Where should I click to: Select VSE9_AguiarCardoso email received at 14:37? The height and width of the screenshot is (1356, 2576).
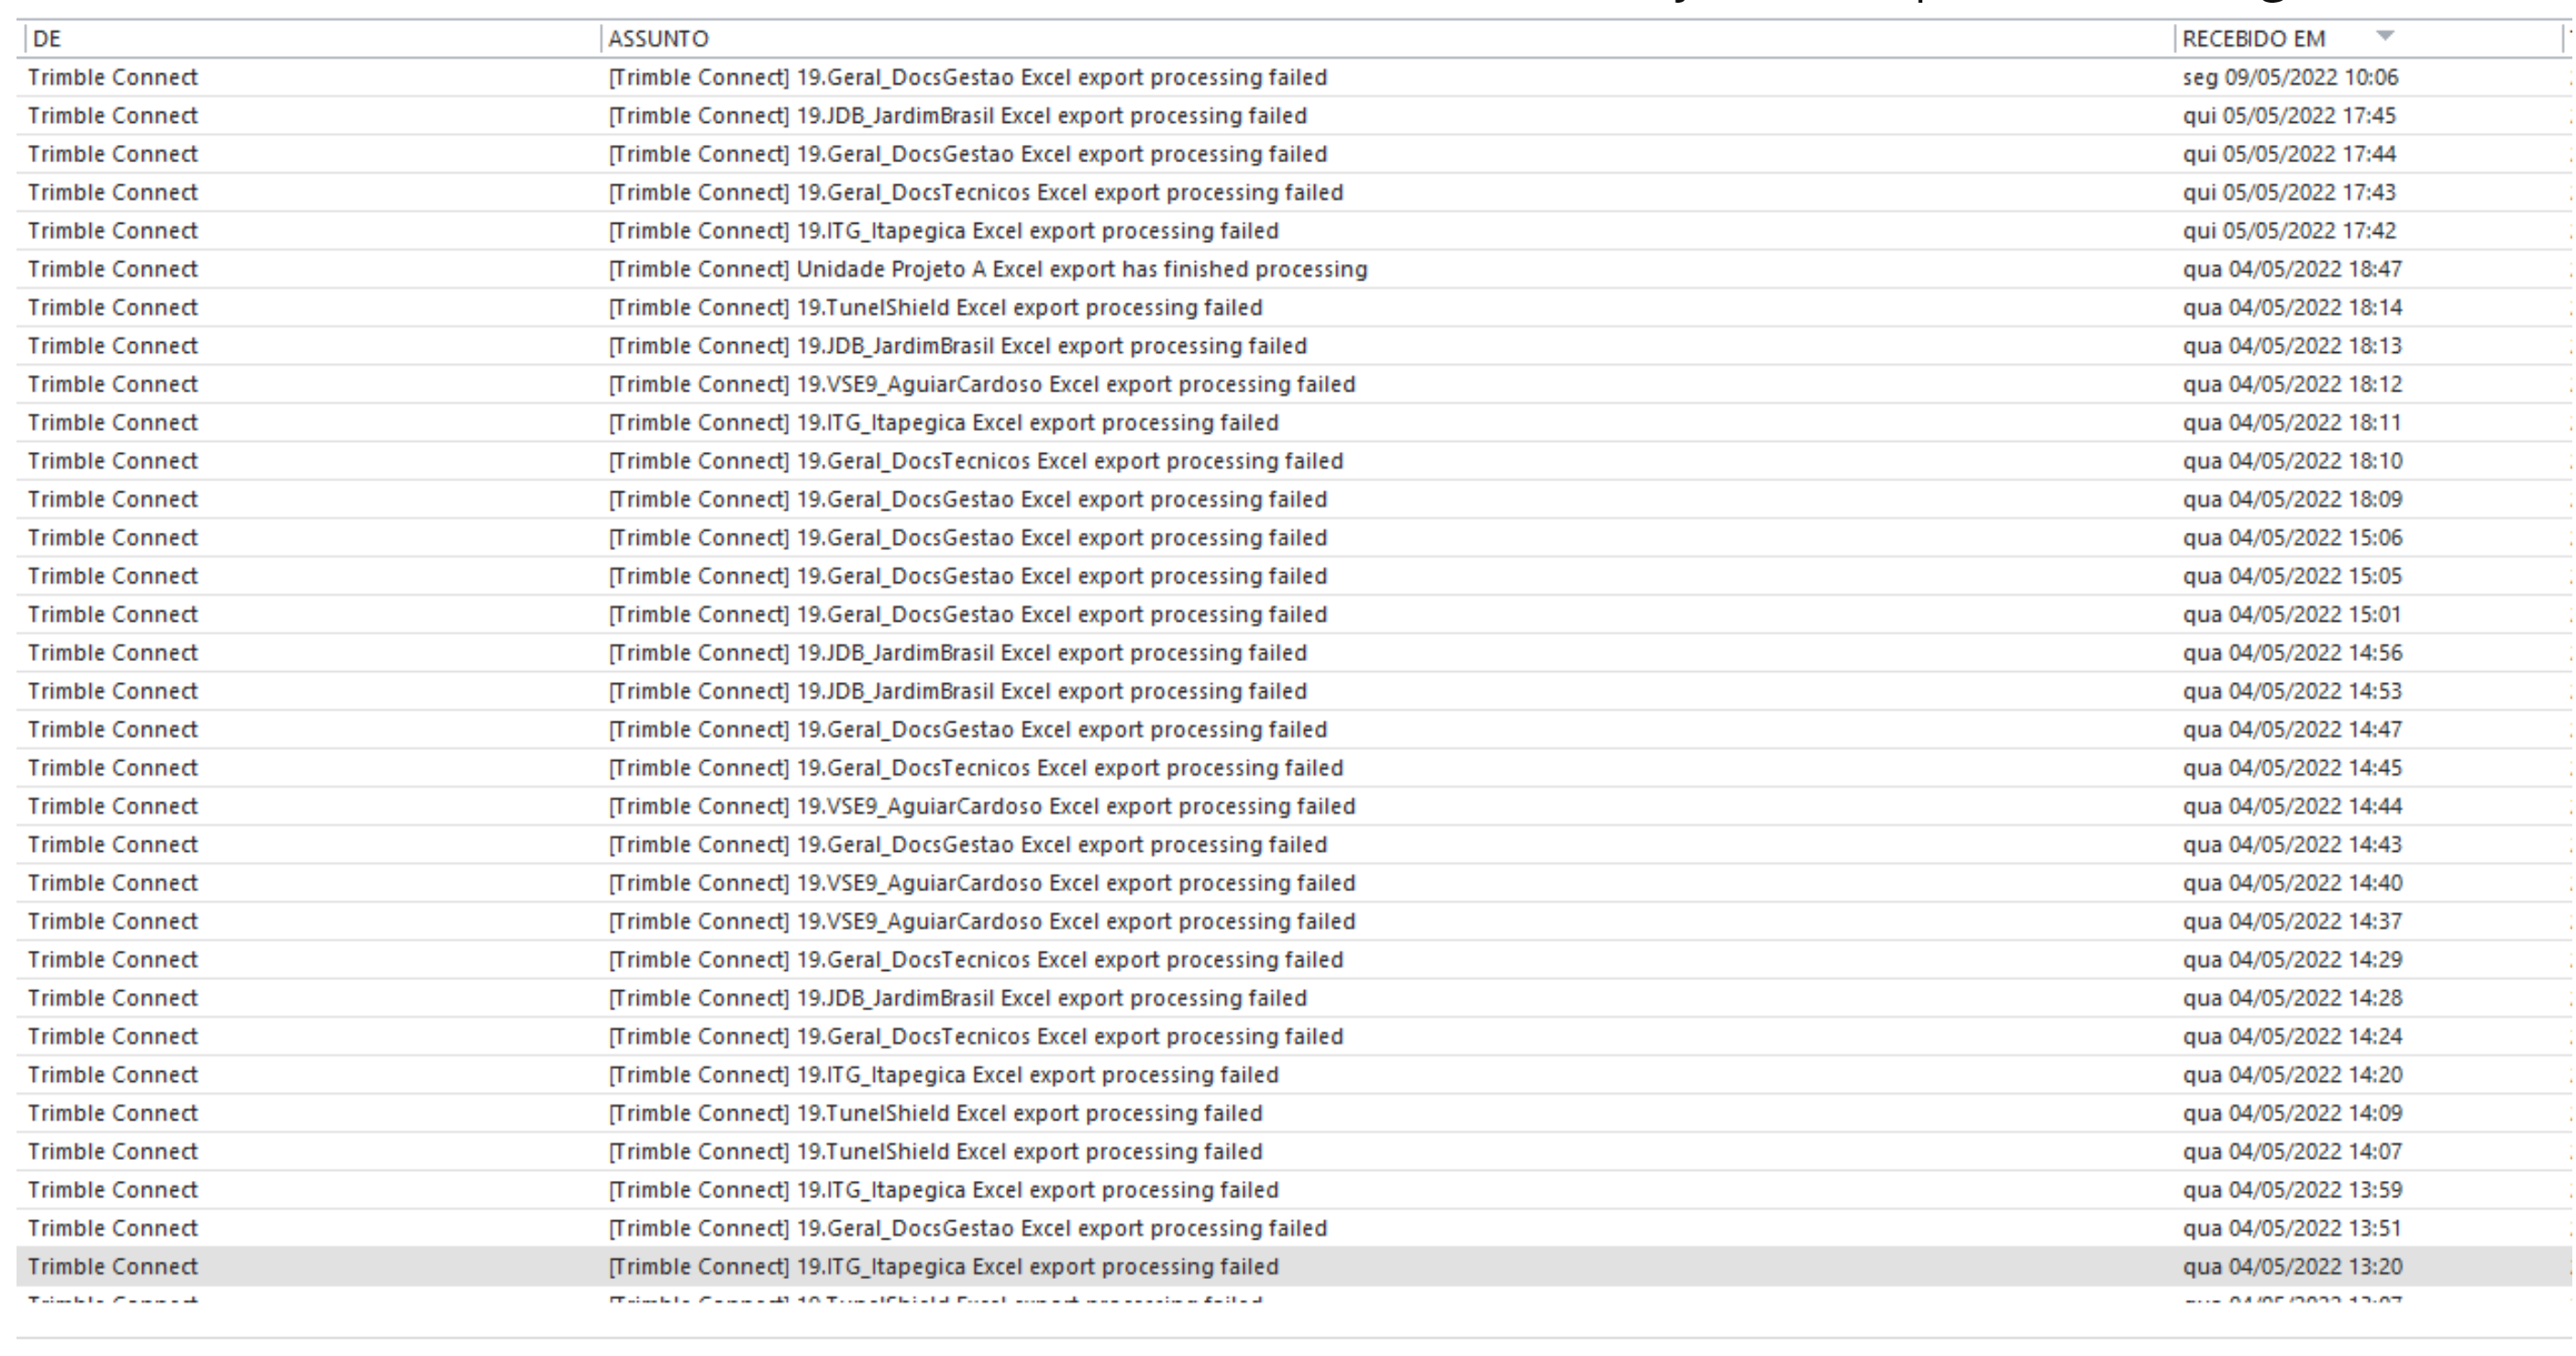(1293, 921)
